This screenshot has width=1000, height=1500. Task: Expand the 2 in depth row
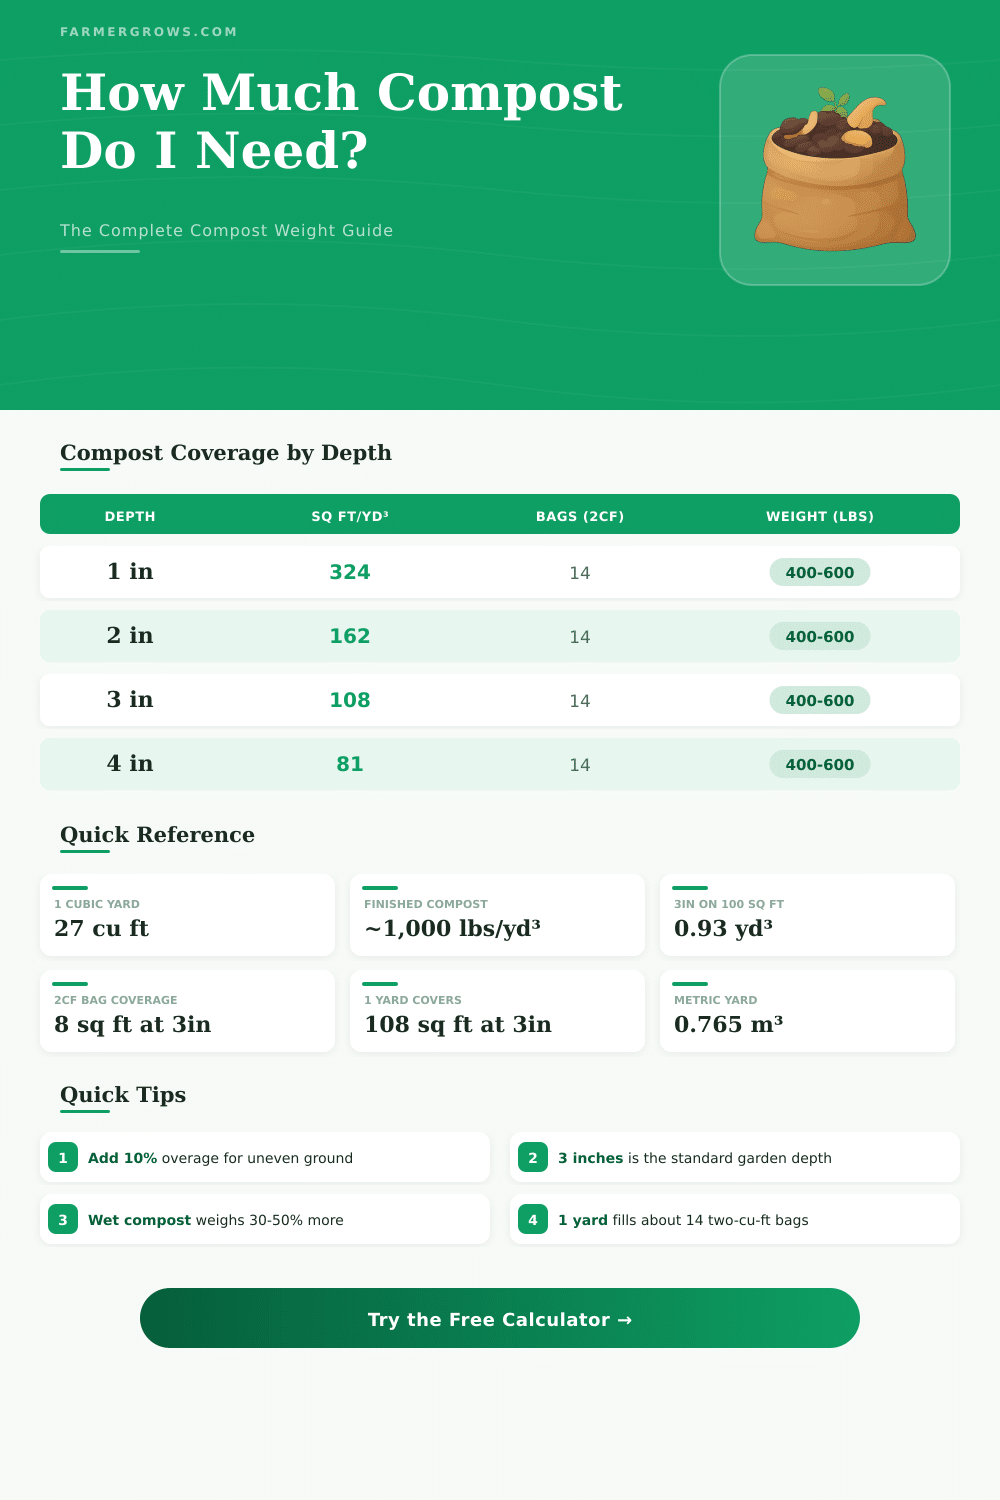click(x=500, y=636)
